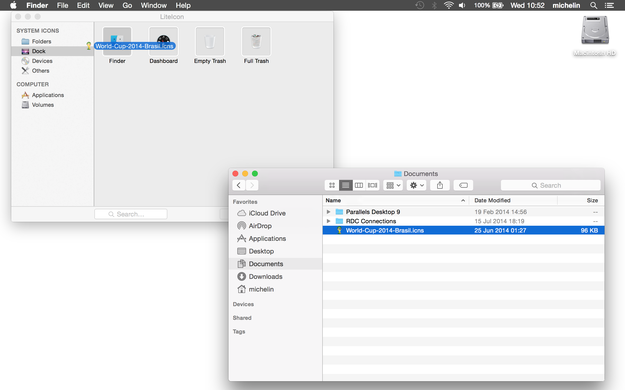Sort list by Size column header
This screenshot has height=390, width=625.
581,200
